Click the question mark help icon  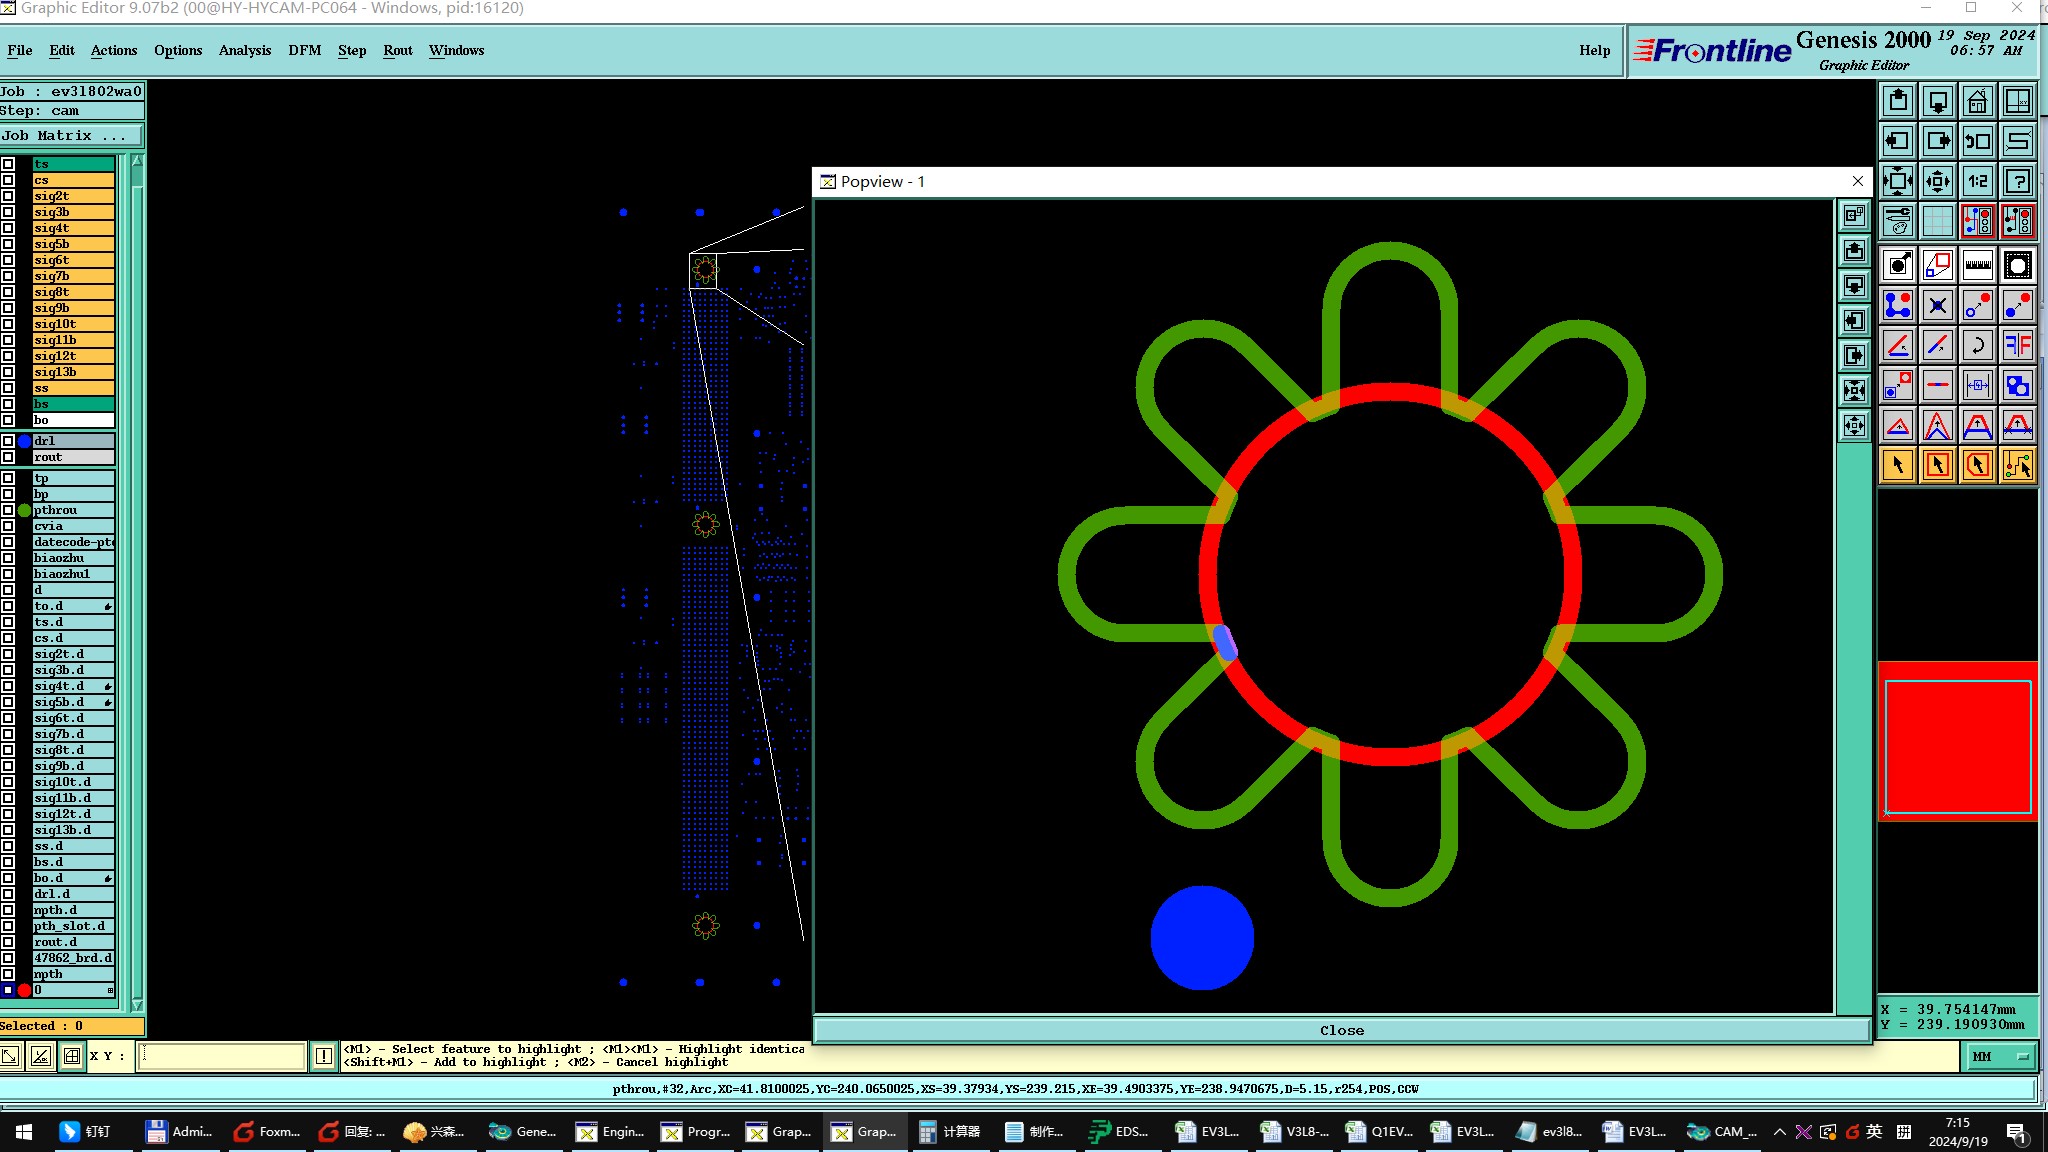(2018, 182)
